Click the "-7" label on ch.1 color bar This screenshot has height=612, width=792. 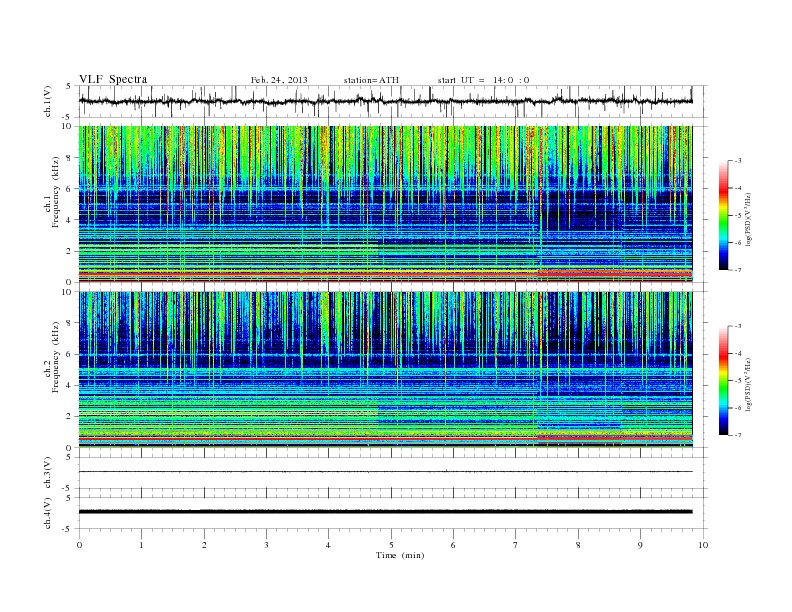[x=738, y=270]
